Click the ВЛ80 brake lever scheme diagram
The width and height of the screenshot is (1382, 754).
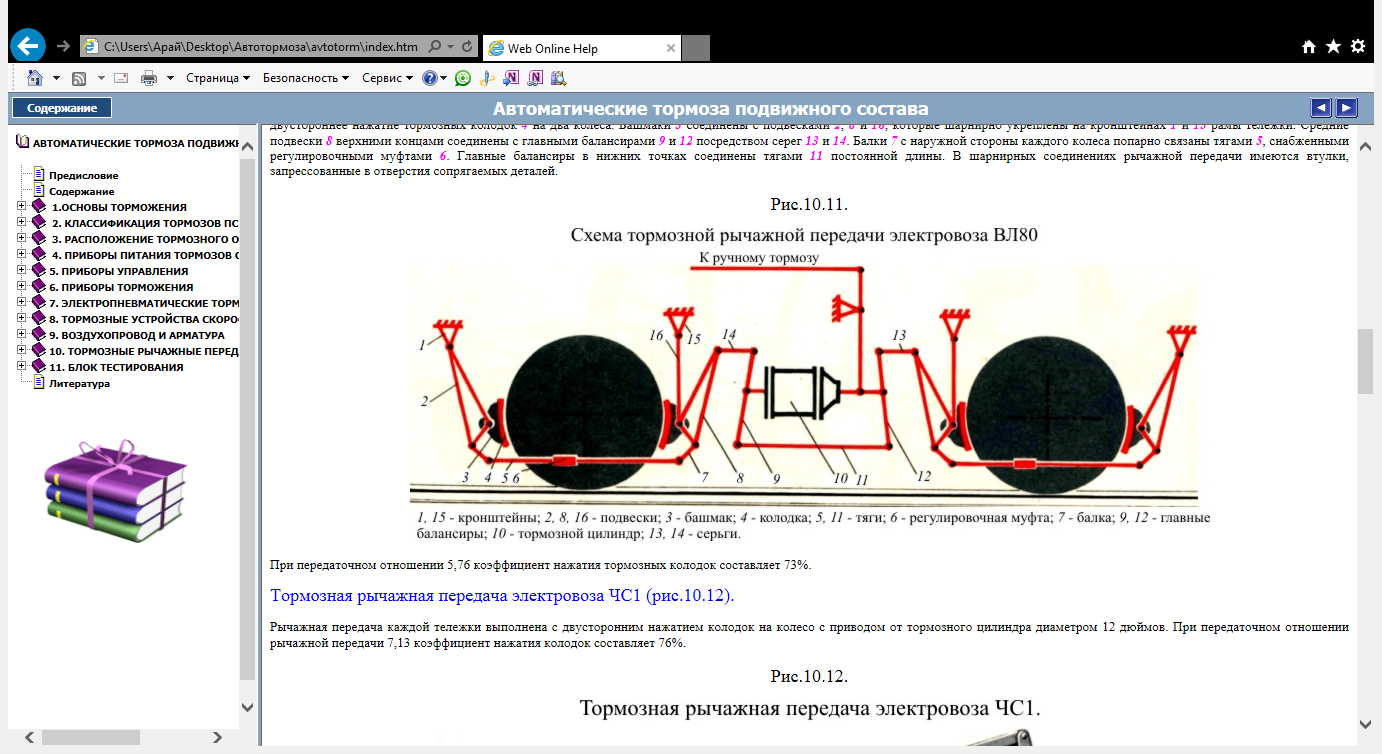(x=803, y=385)
